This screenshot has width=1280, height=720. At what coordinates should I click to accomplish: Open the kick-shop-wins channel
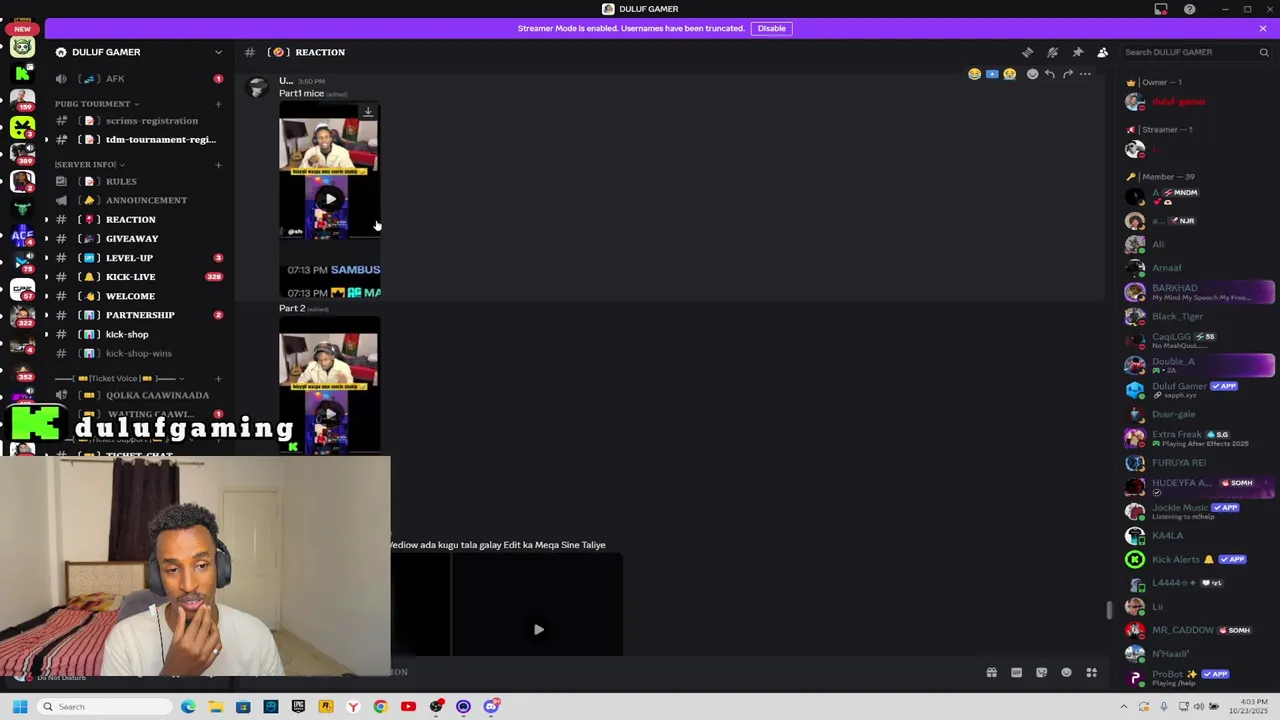pos(140,353)
